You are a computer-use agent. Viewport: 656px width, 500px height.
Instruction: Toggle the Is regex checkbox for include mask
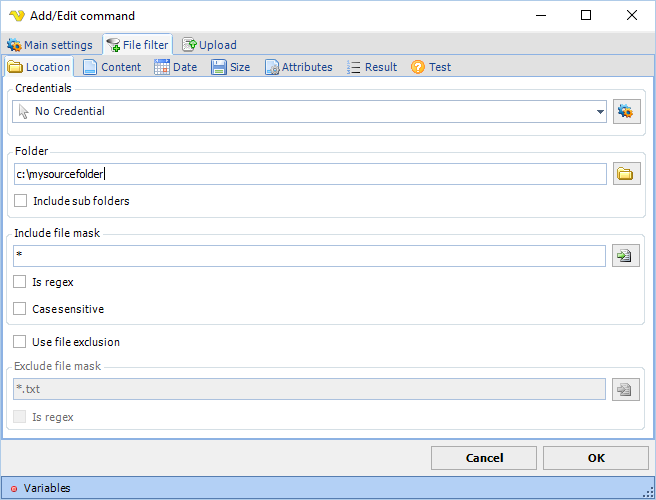[x=21, y=282]
